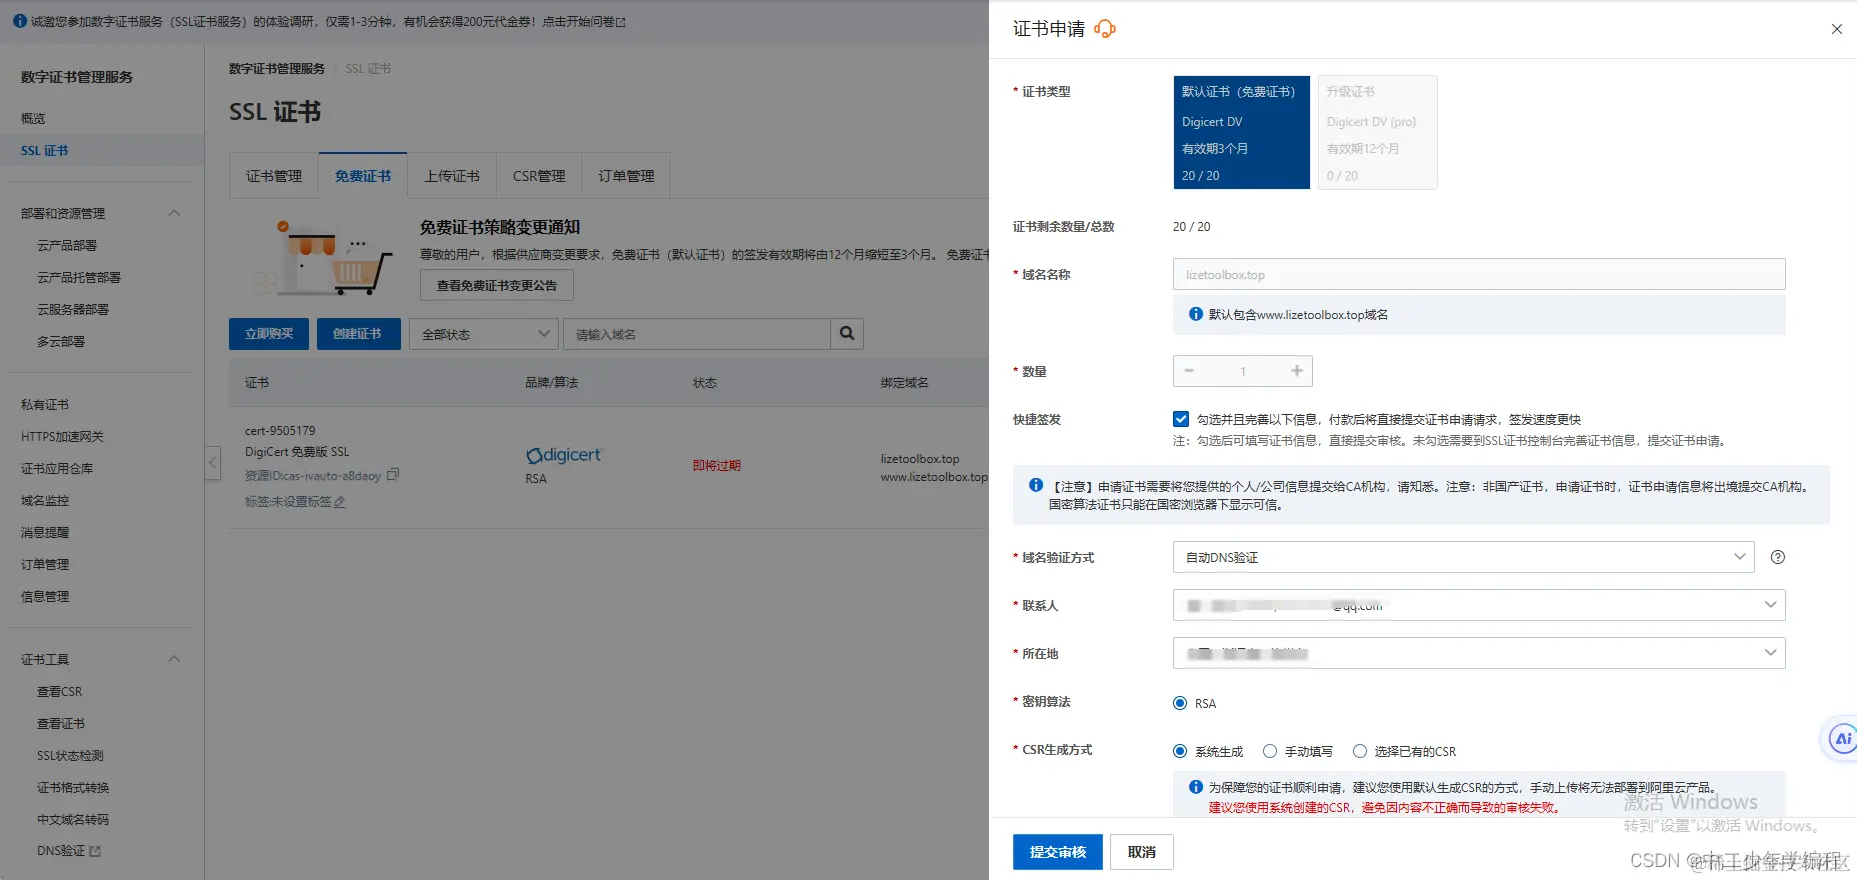Click the 请输入域名 search field

pos(697,334)
